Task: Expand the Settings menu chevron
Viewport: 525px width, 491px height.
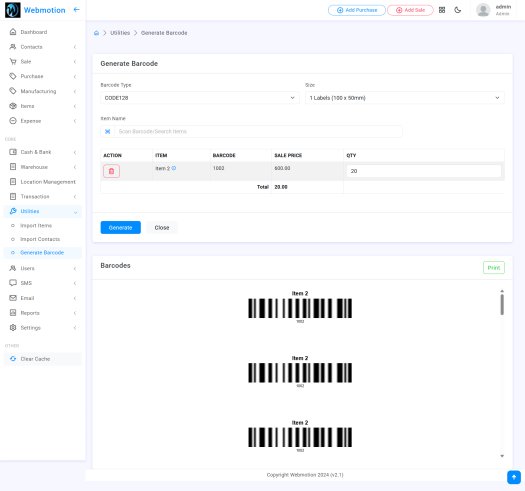Action: [x=75, y=328]
